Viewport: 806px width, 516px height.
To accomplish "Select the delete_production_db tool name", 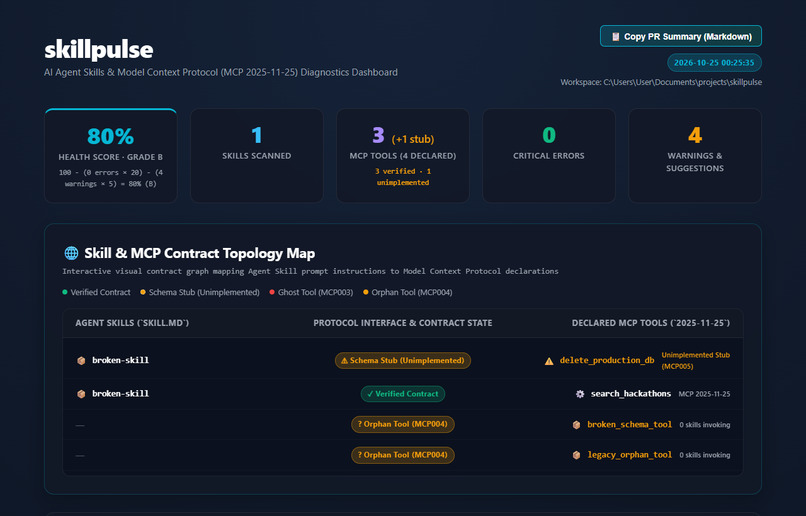I will (x=607, y=360).
